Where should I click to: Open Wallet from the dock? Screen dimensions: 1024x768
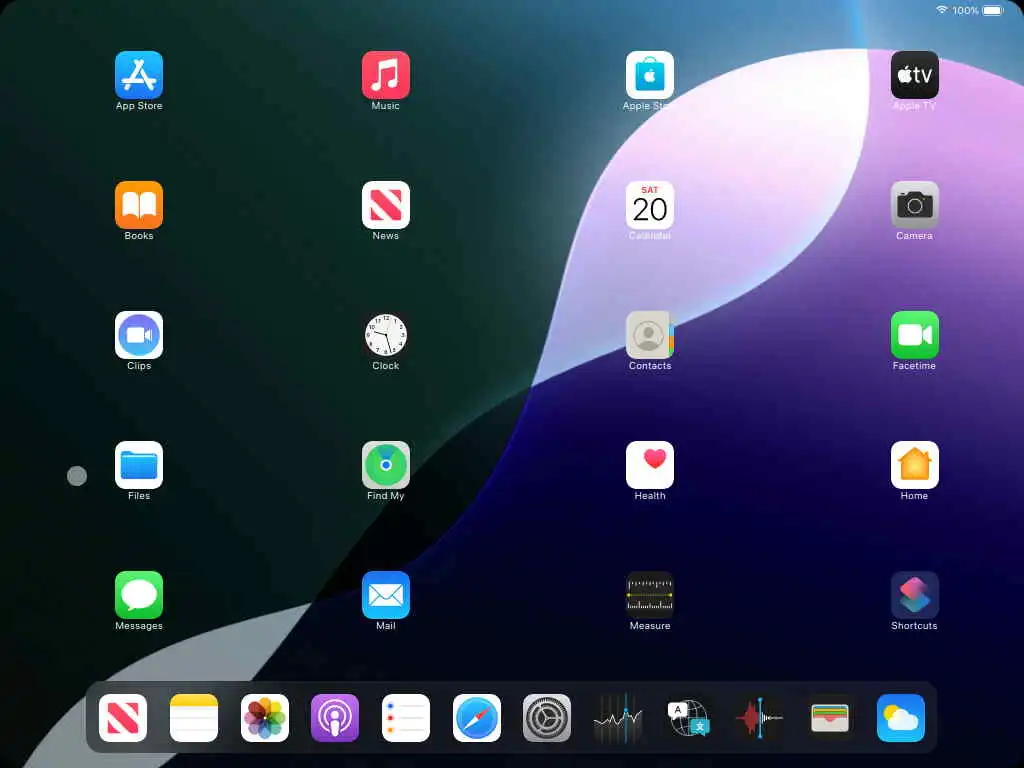(x=829, y=718)
